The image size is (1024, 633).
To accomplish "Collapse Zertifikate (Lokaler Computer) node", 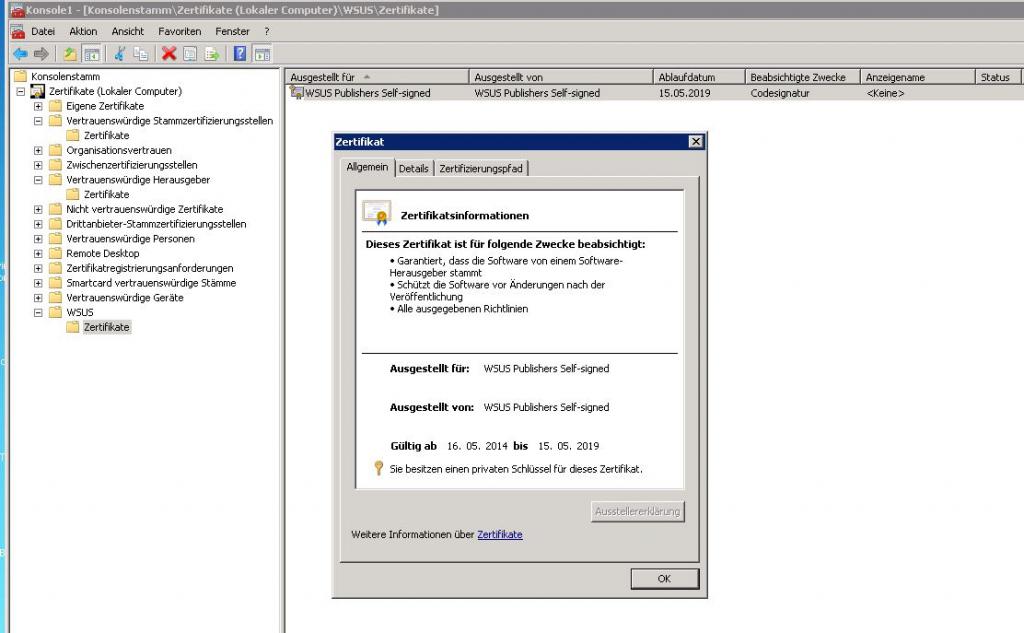I will tap(21, 91).
